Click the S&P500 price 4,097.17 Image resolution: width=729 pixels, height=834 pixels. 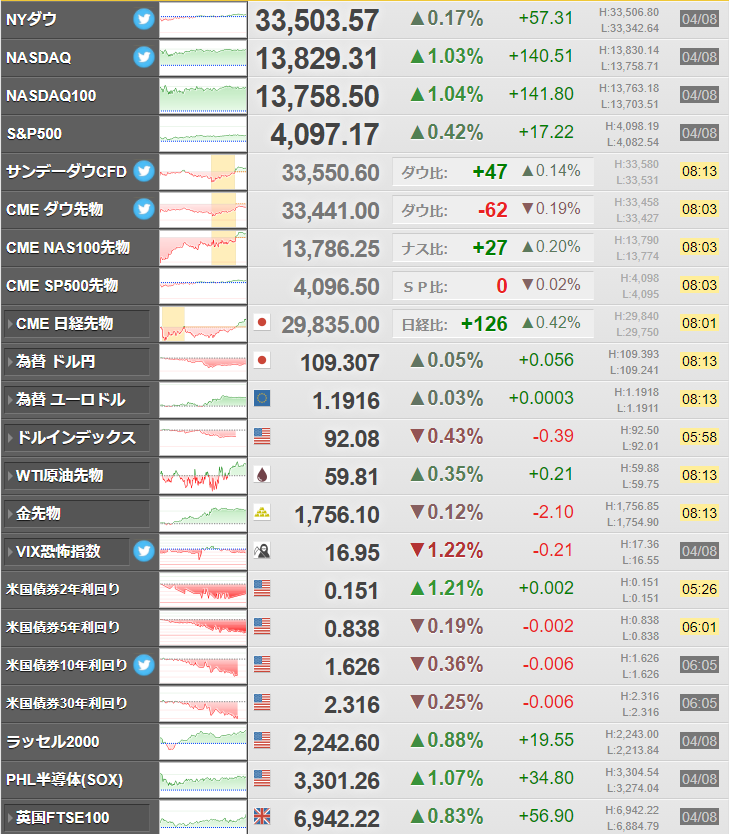point(324,135)
